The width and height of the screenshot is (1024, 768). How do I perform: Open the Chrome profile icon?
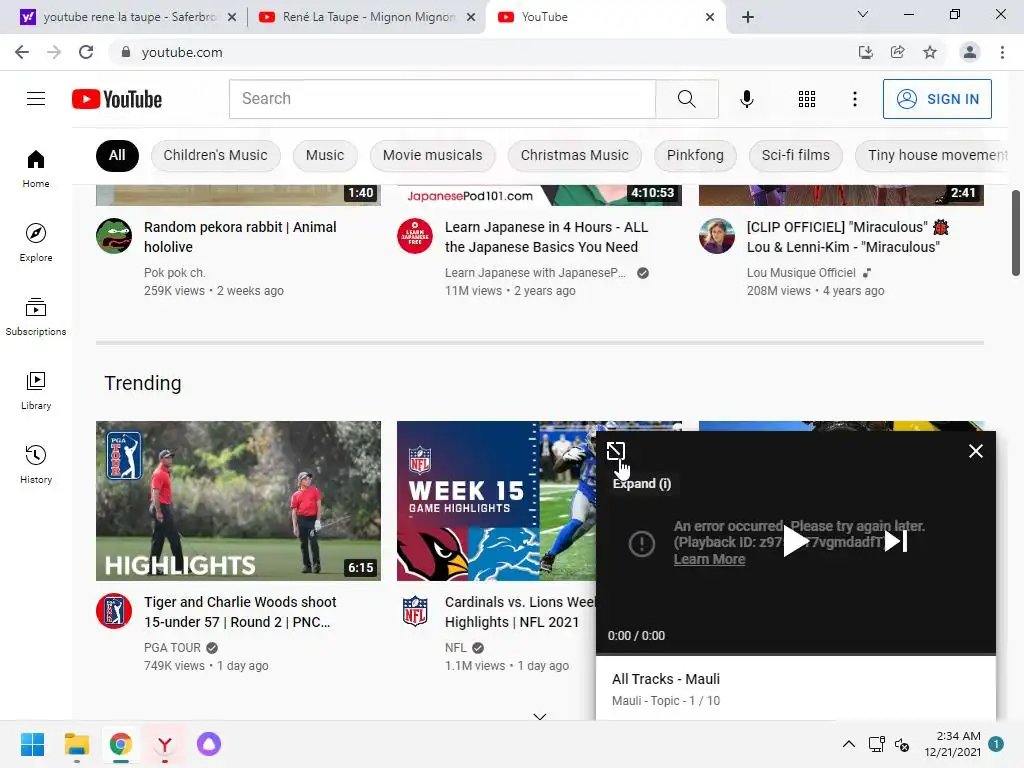click(x=970, y=52)
